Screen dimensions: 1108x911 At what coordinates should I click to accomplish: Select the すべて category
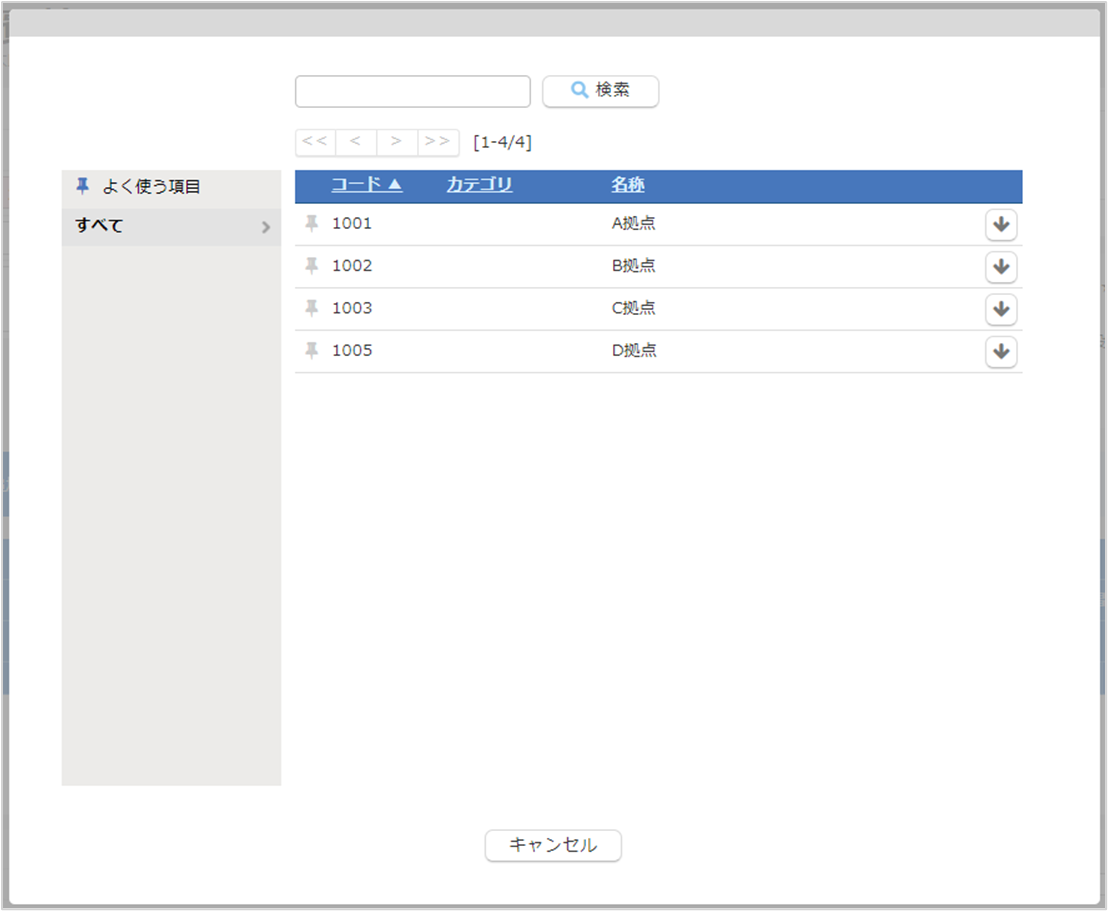point(100,226)
